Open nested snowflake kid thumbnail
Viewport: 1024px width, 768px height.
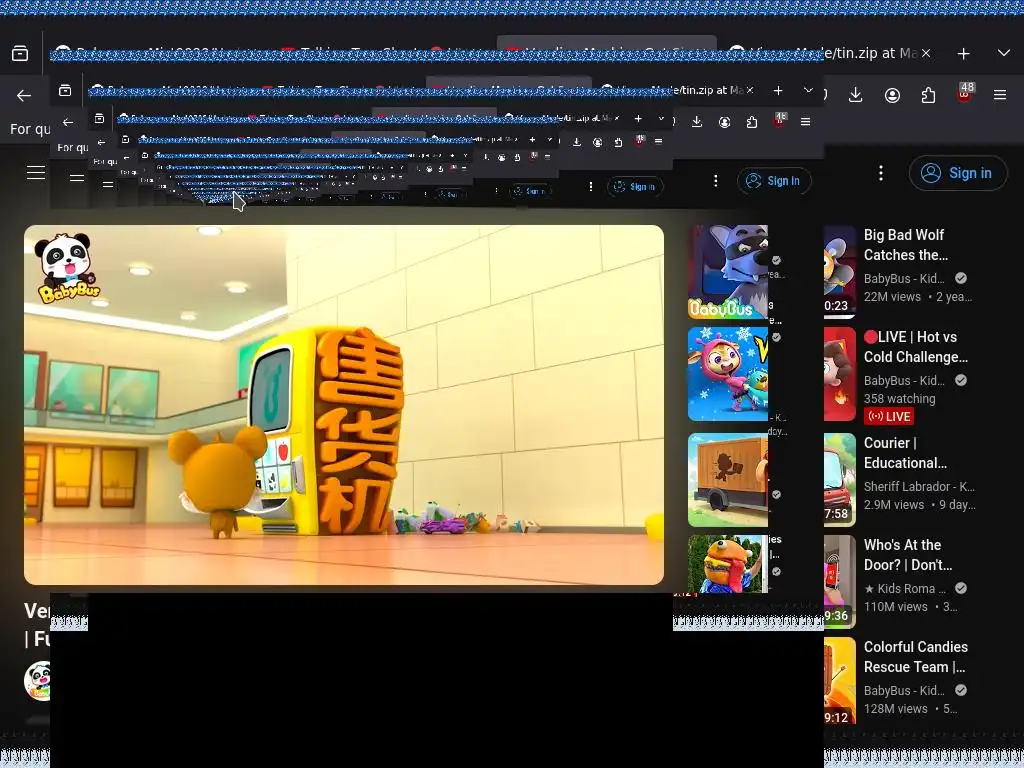point(728,374)
